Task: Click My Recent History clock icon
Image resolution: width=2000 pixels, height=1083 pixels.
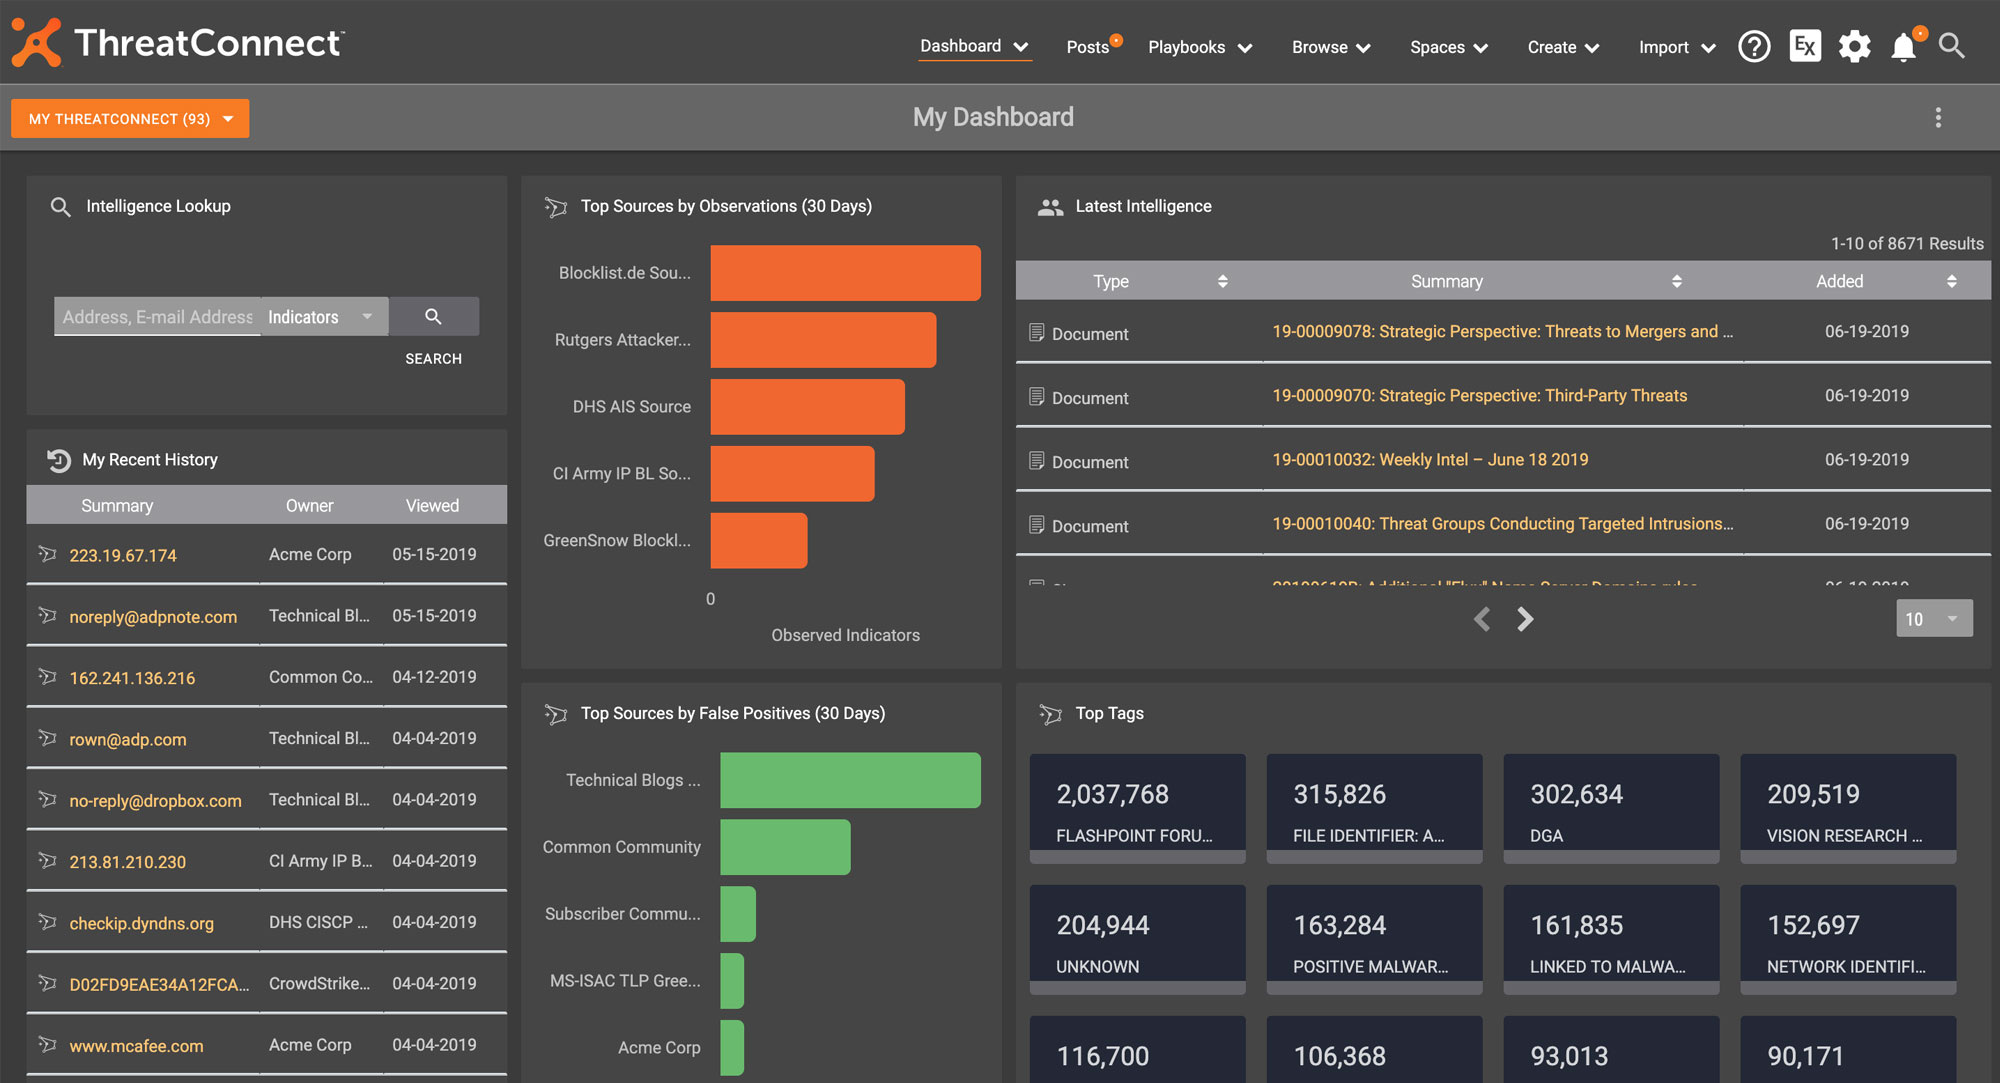Action: click(x=59, y=460)
